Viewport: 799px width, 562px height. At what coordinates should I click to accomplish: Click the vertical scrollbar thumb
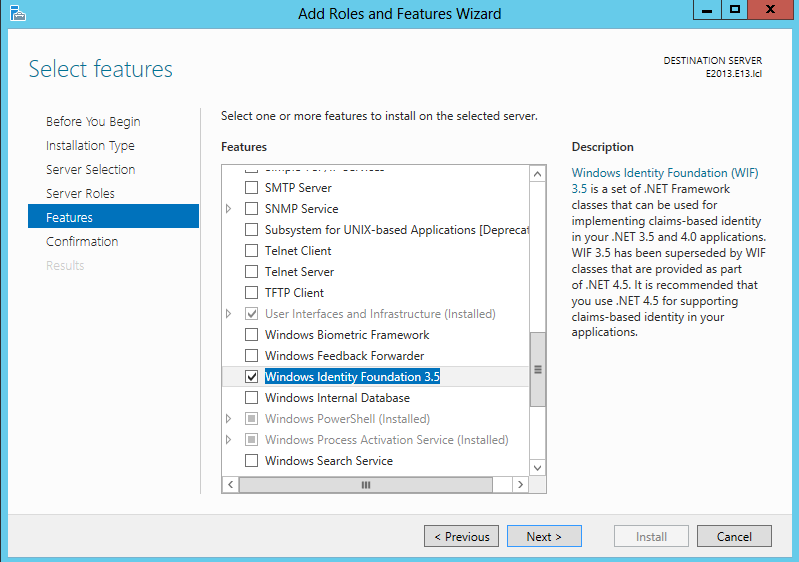(x=538, y=369)
